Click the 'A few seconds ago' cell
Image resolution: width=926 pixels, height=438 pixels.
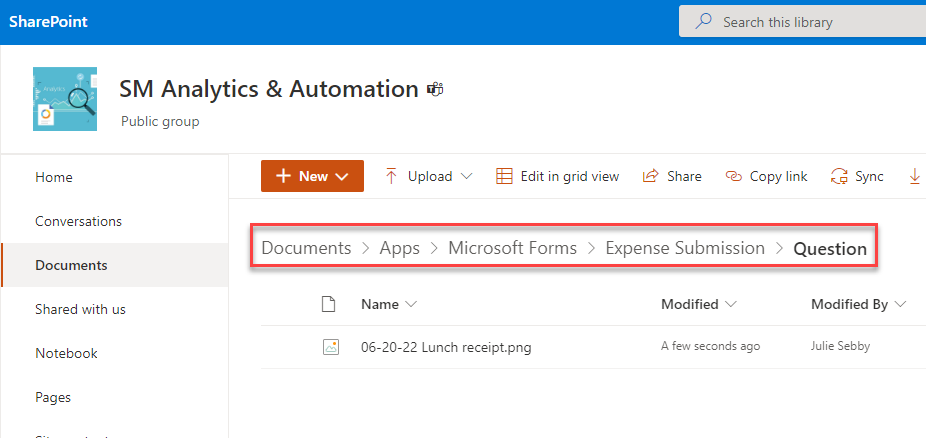[x=710, y=347]
